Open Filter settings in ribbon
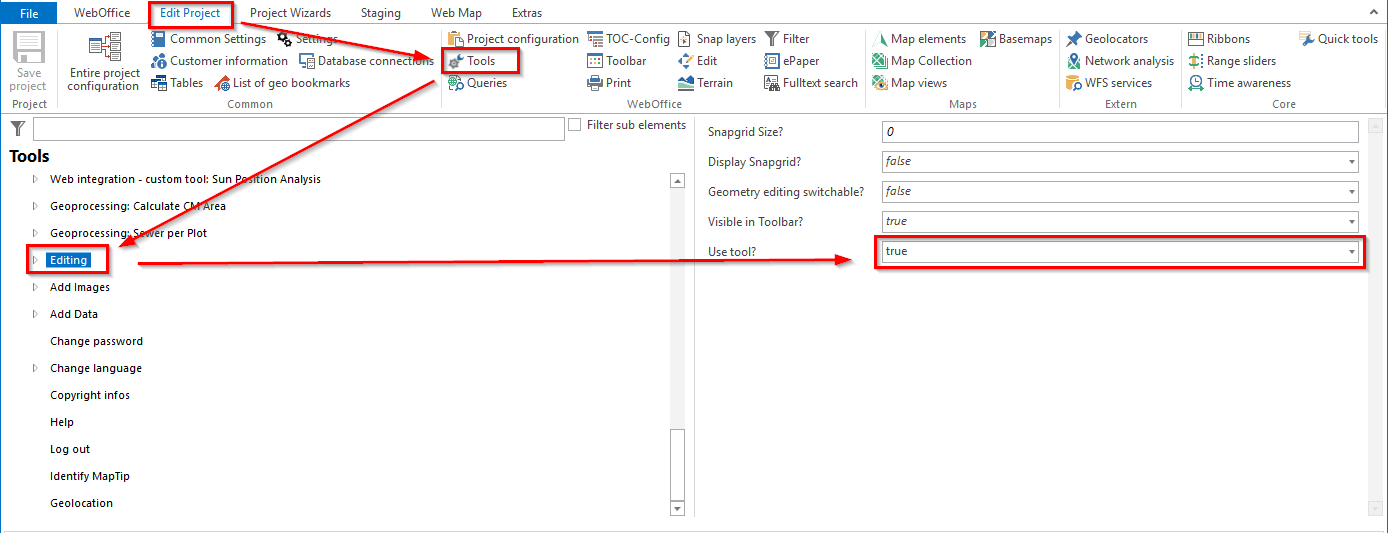The image size is (1388, 533). pyautogui.click(x=787, y=39)
